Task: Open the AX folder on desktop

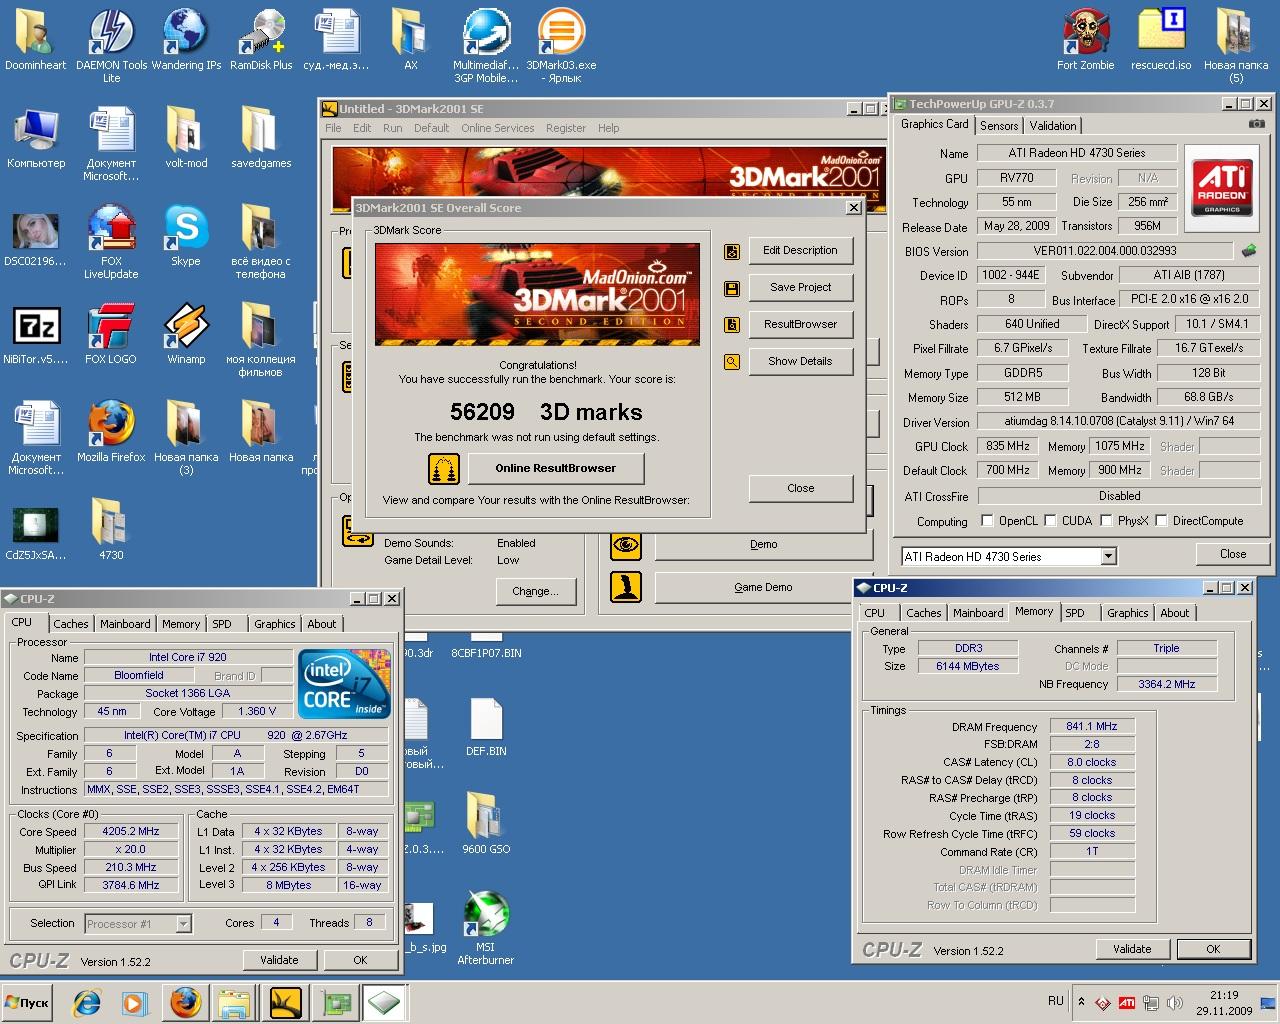Action: click(410, 40)
